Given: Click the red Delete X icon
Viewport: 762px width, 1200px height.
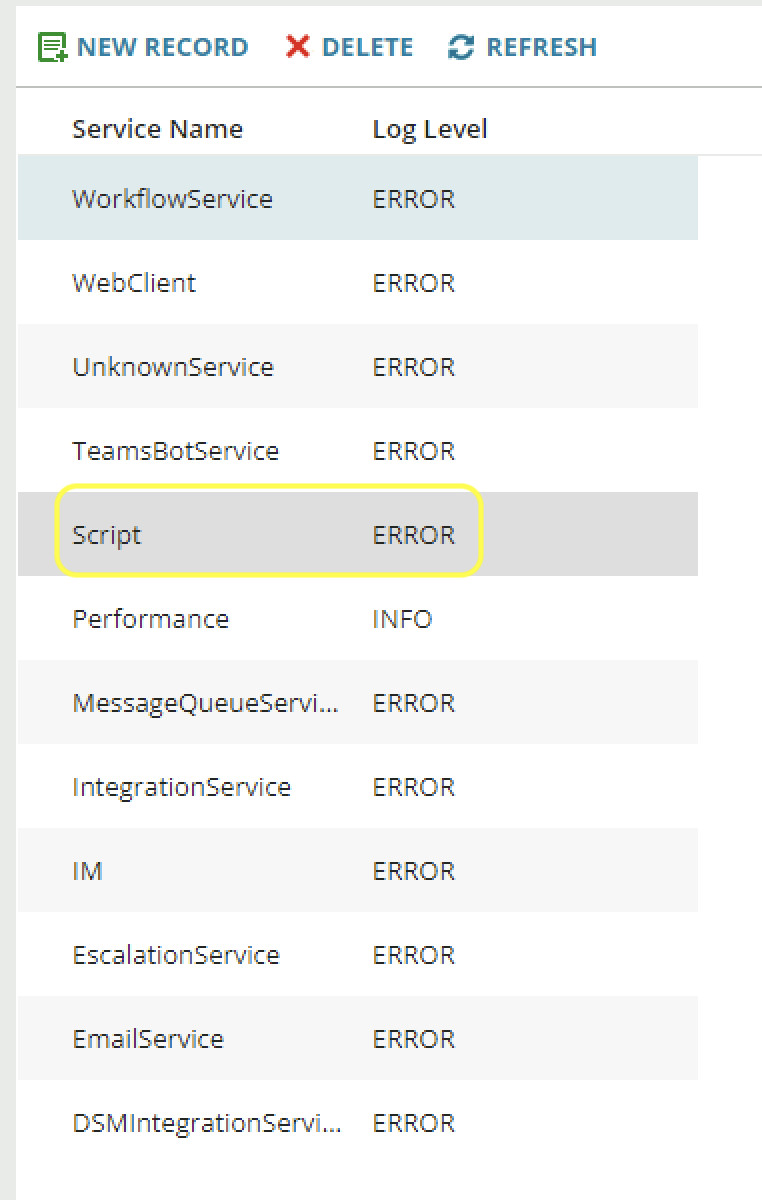Looking at the screenshot, I should tap(297, 47).
